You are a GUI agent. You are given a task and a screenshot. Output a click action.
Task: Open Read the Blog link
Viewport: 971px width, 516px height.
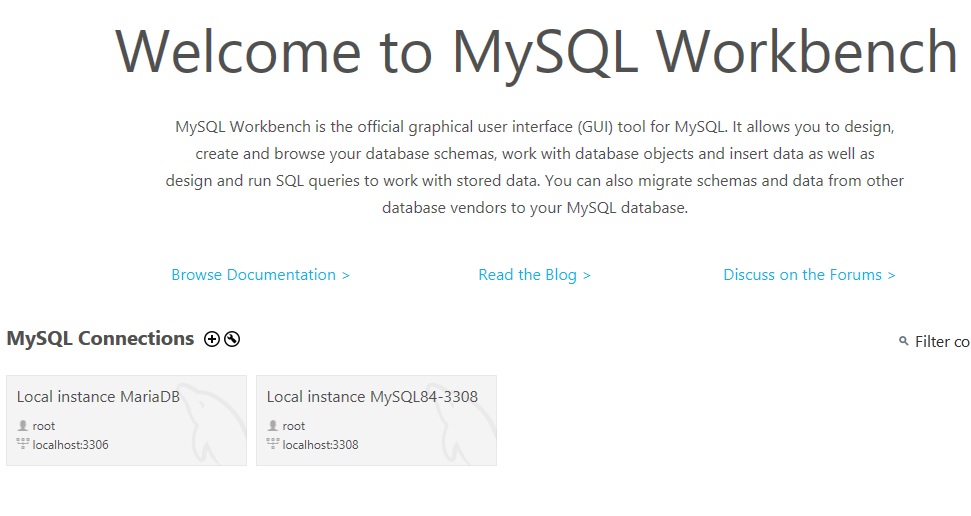click(534, 274)
